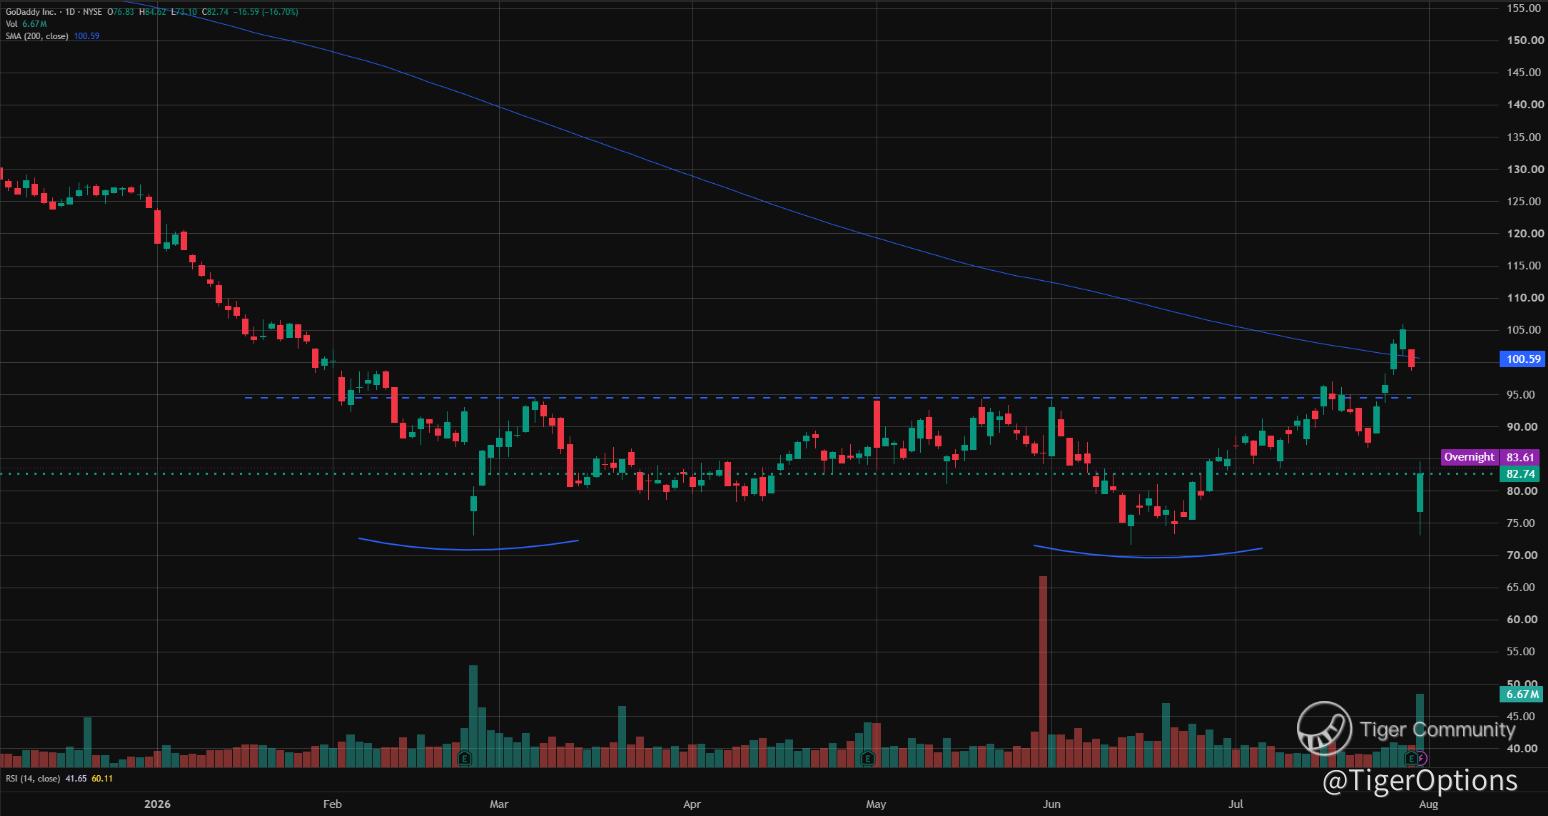This screenshot has height=816, width=1548.
Task: Select the SMA (200, close) legend label
Action: click(38, 36)
